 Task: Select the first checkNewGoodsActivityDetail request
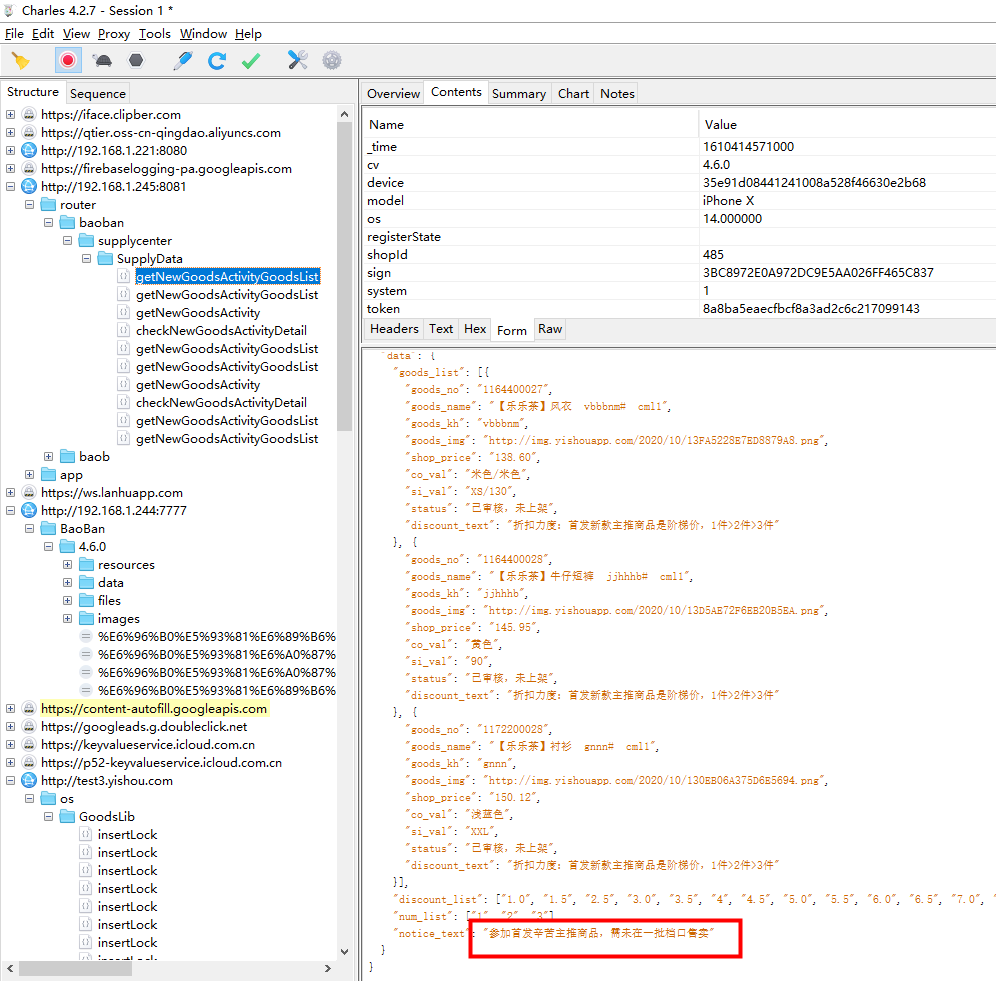(221, 330)
